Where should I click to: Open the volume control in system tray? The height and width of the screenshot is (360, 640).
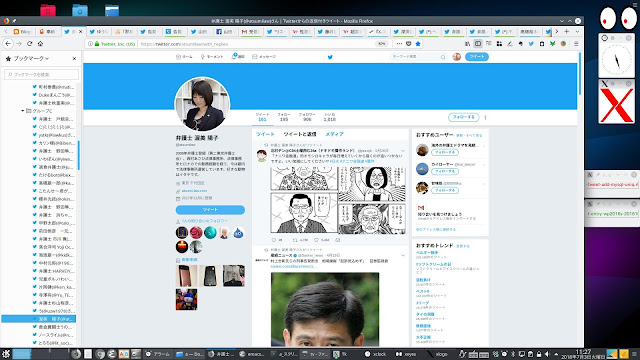pos(547,354)
